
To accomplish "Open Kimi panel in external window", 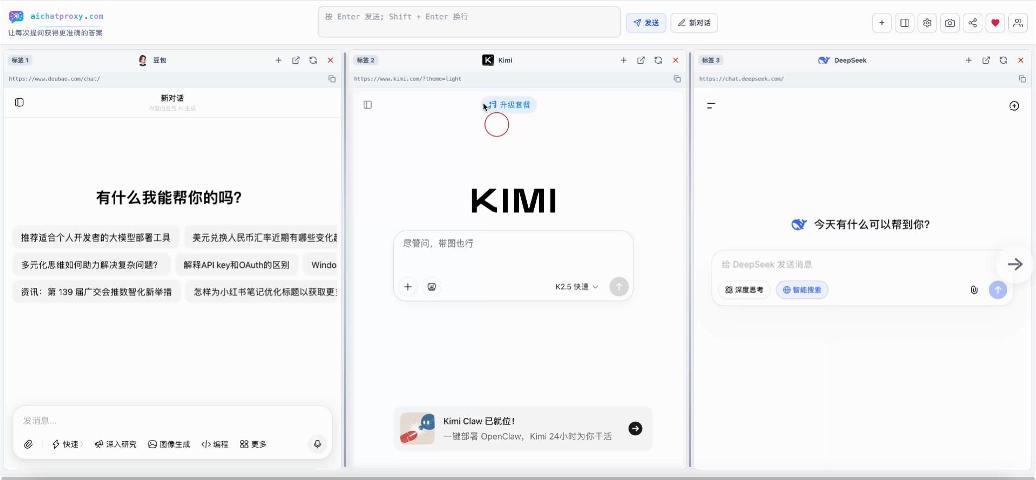I will coord(640,60).
